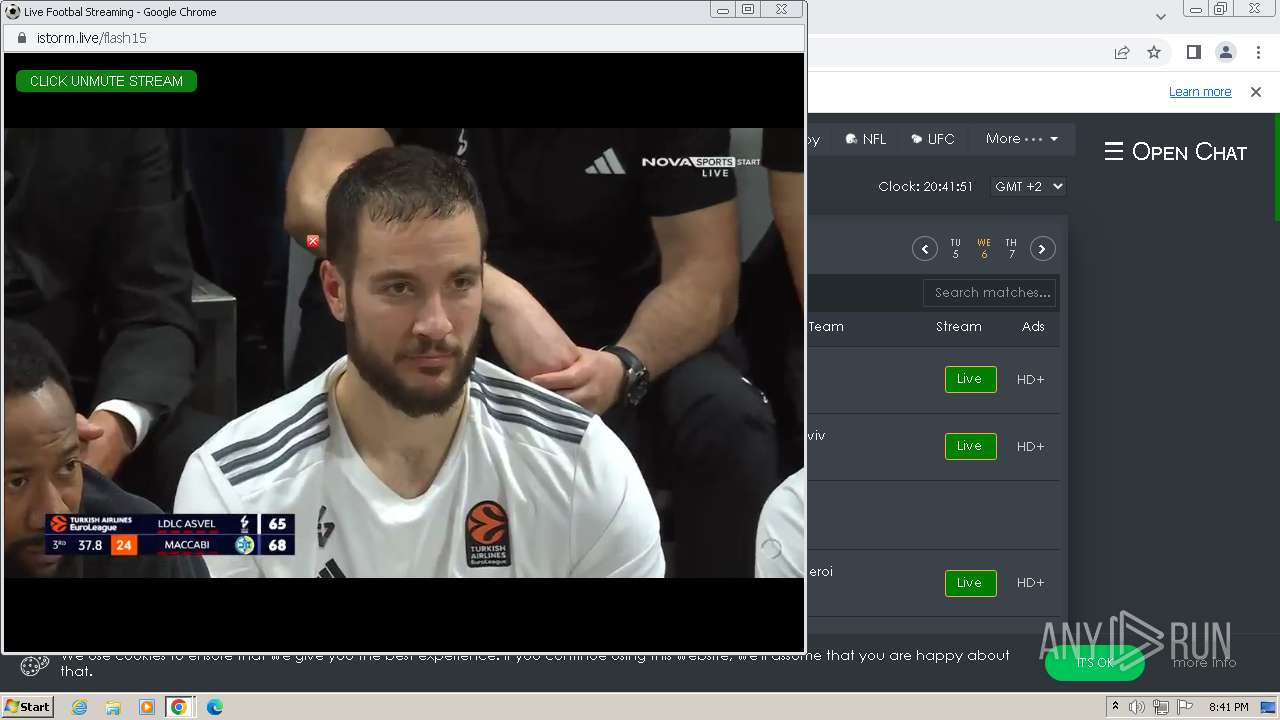Select Wednesday 6 in date picker

[984, 249]
